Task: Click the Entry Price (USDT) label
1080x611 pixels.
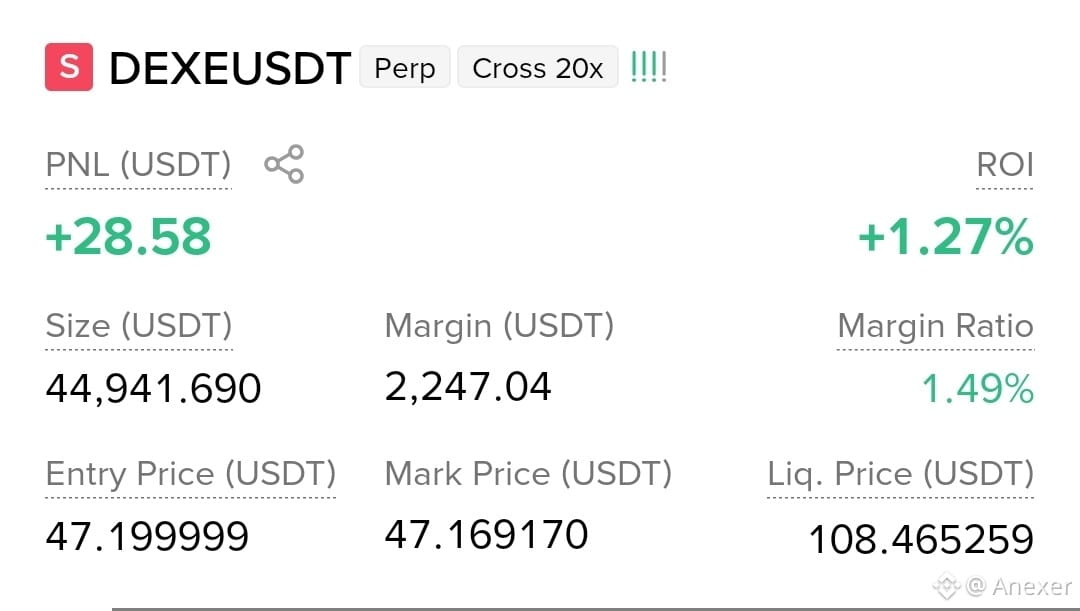Action: click(x=191, y=474)
